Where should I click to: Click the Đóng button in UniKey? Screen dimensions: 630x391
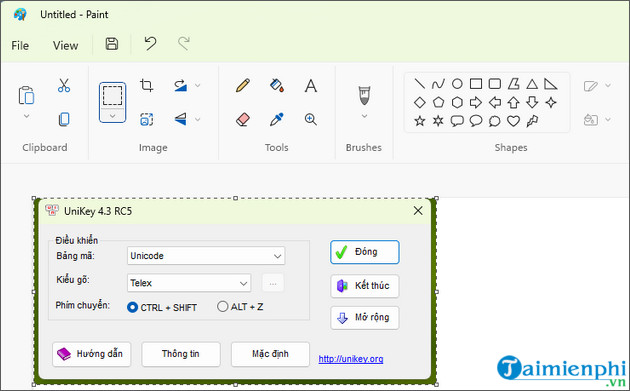pyautogui.click(x=365, y=252)
